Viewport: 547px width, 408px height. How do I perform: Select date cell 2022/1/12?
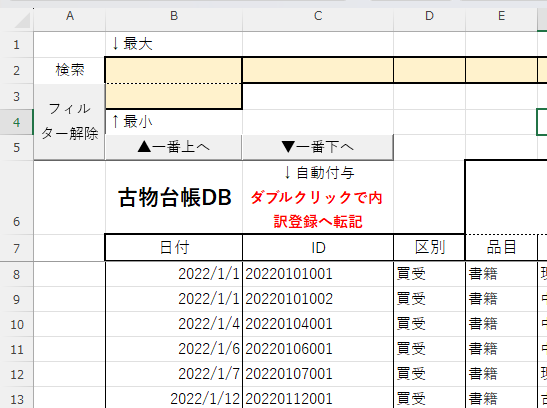[x=173, y=398]
